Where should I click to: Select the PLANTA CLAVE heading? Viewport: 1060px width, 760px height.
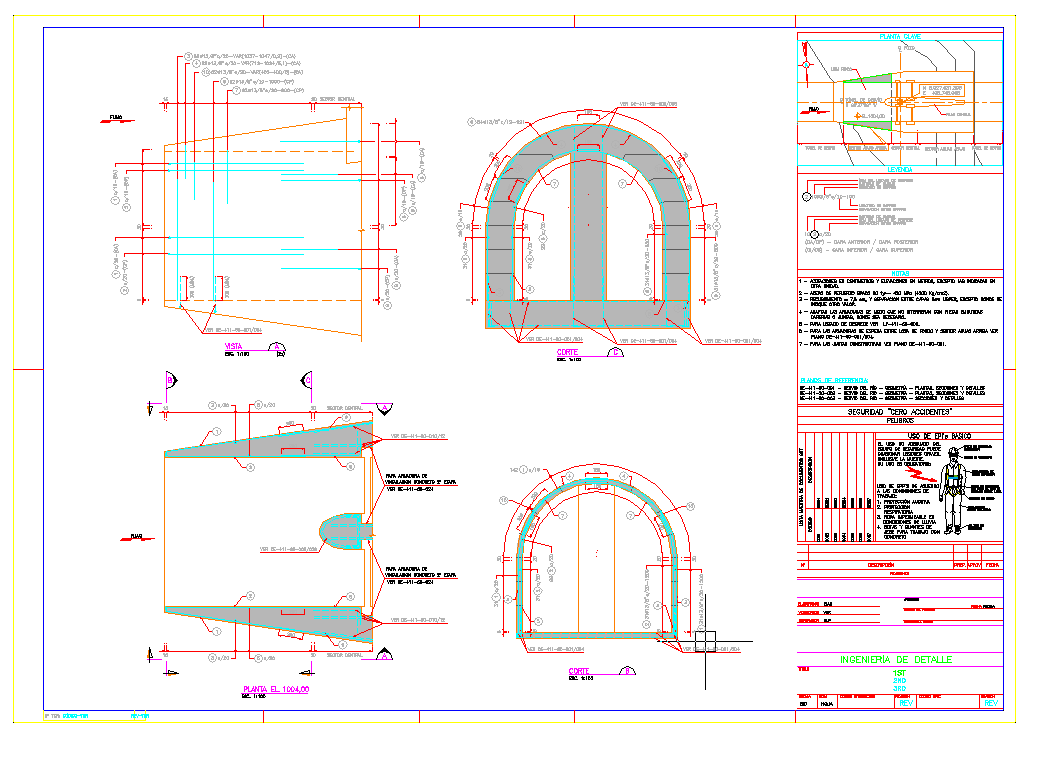pyautogui.click(x=900, y=37)
